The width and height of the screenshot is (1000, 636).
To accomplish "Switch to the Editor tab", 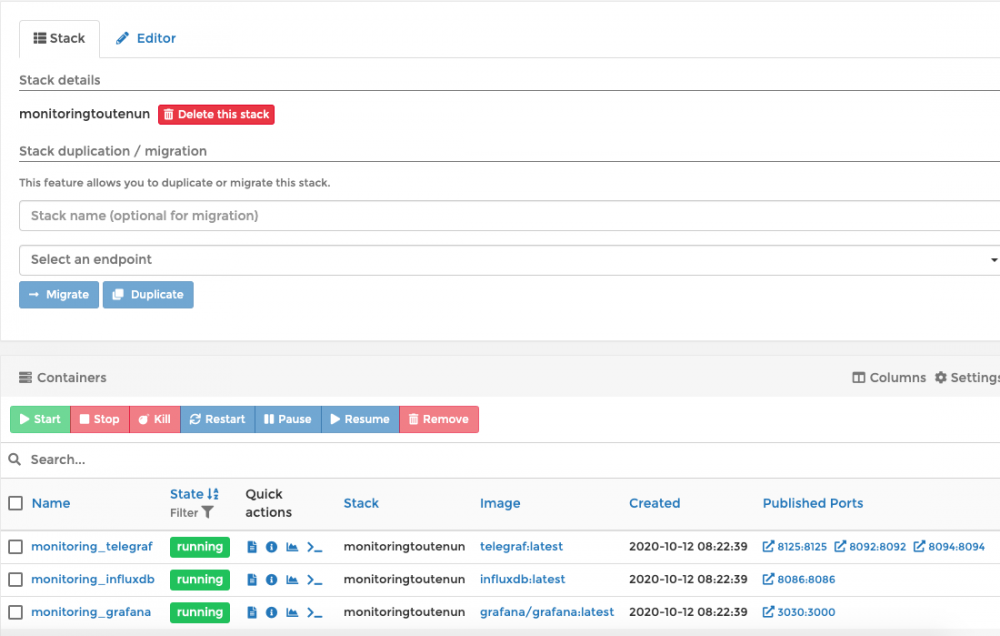I will [146, 38].
